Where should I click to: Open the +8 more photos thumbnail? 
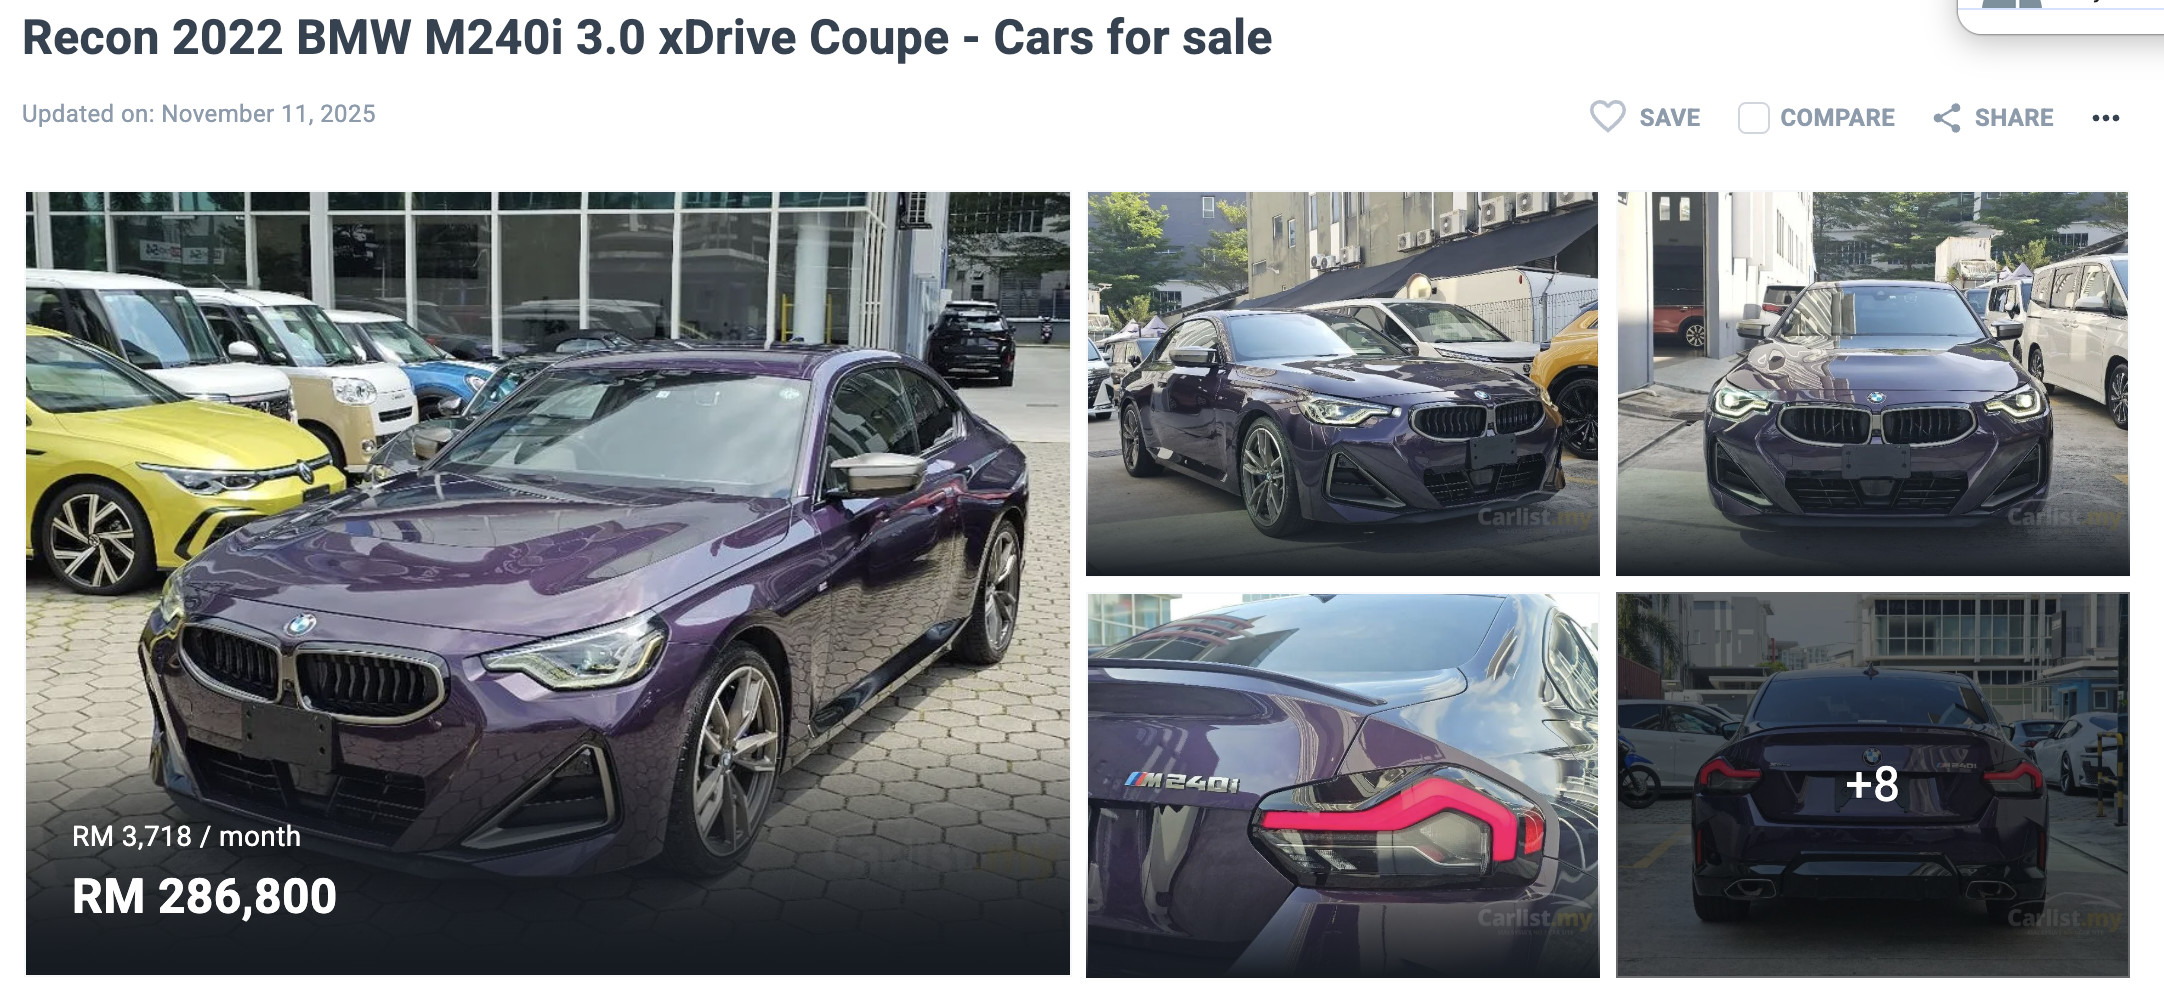[x=1872, y=785]
